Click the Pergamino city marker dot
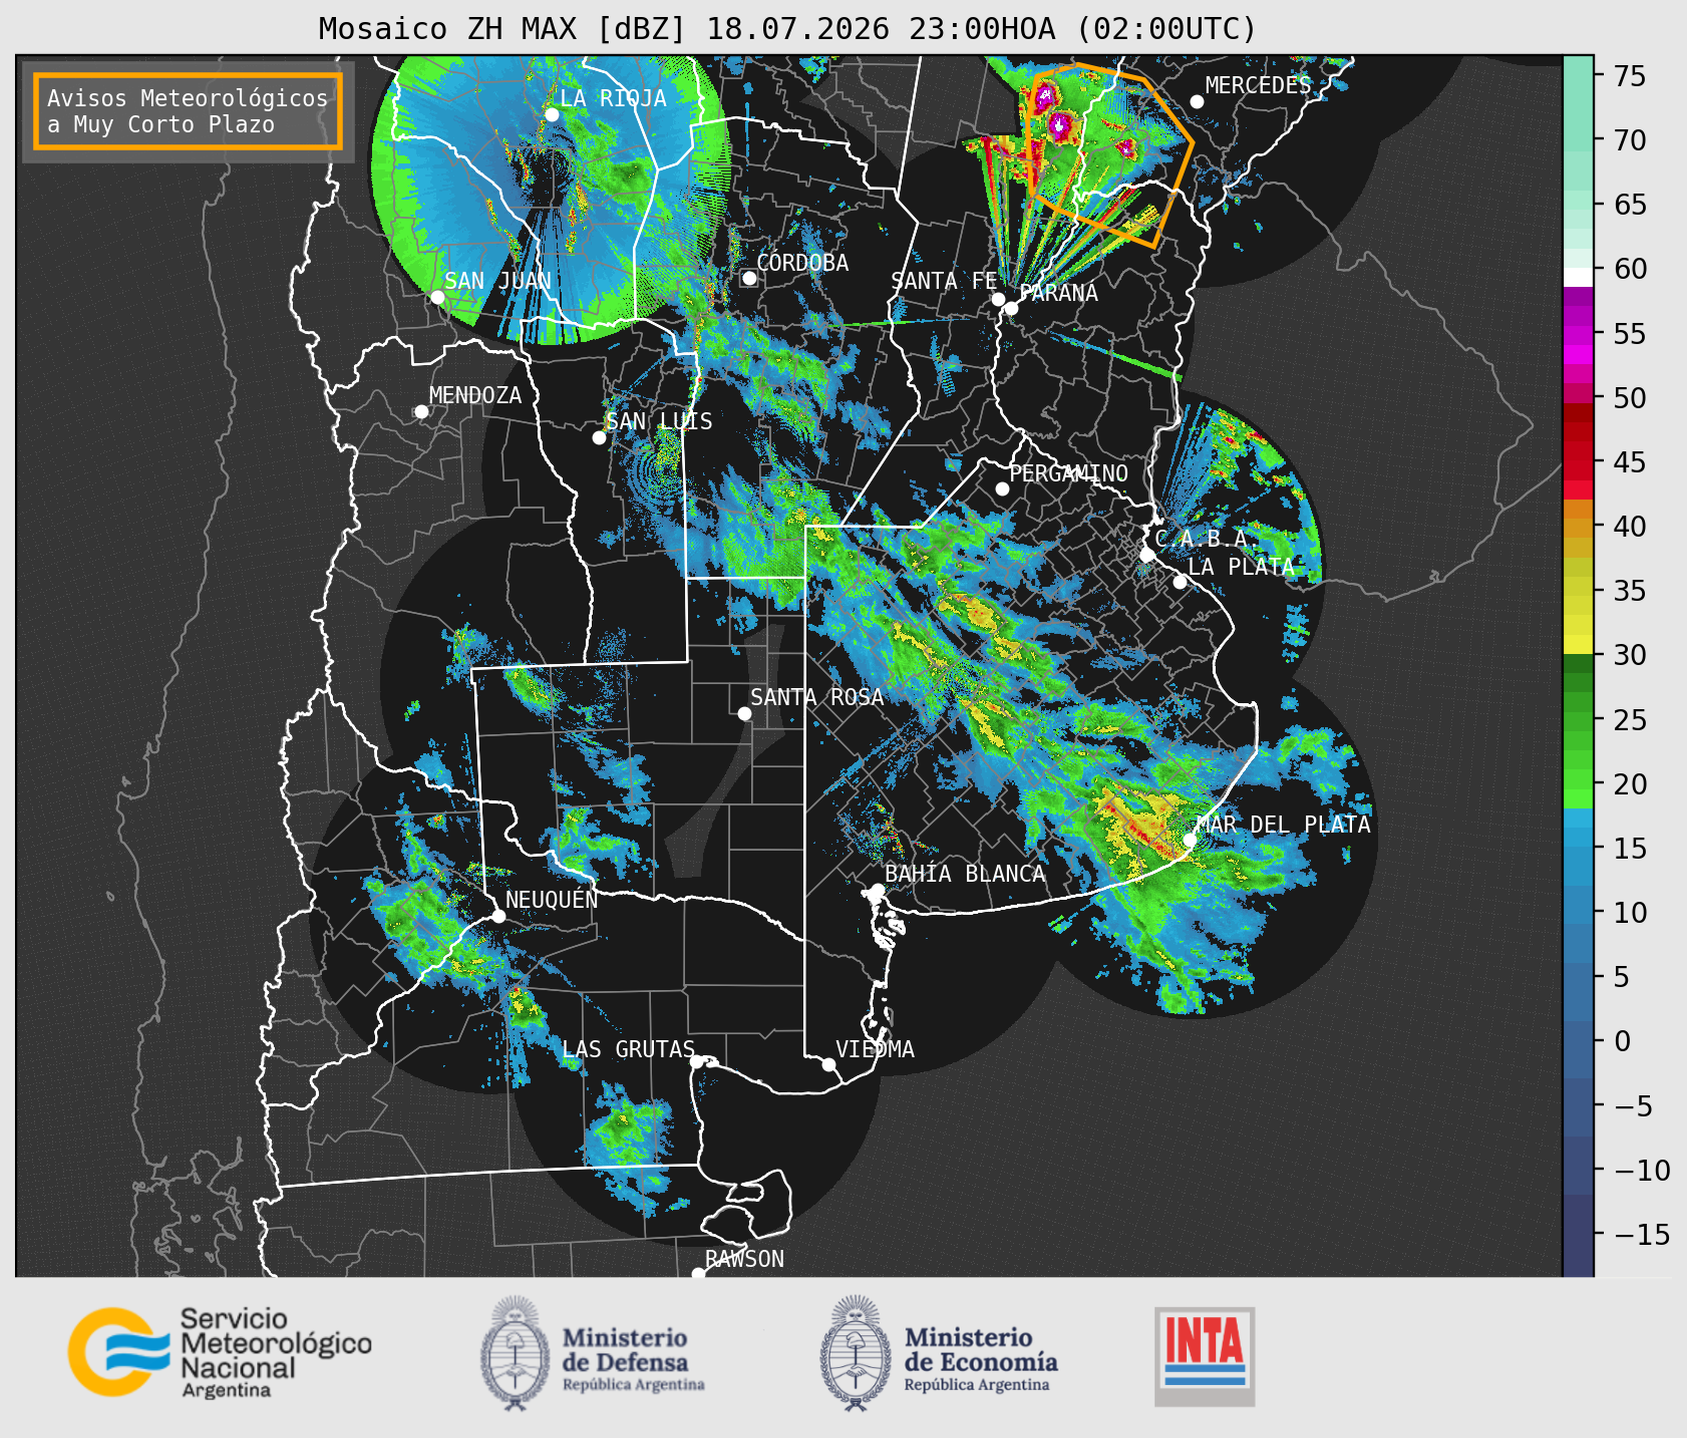The image size is (1687, 1438). [1002, 489]
